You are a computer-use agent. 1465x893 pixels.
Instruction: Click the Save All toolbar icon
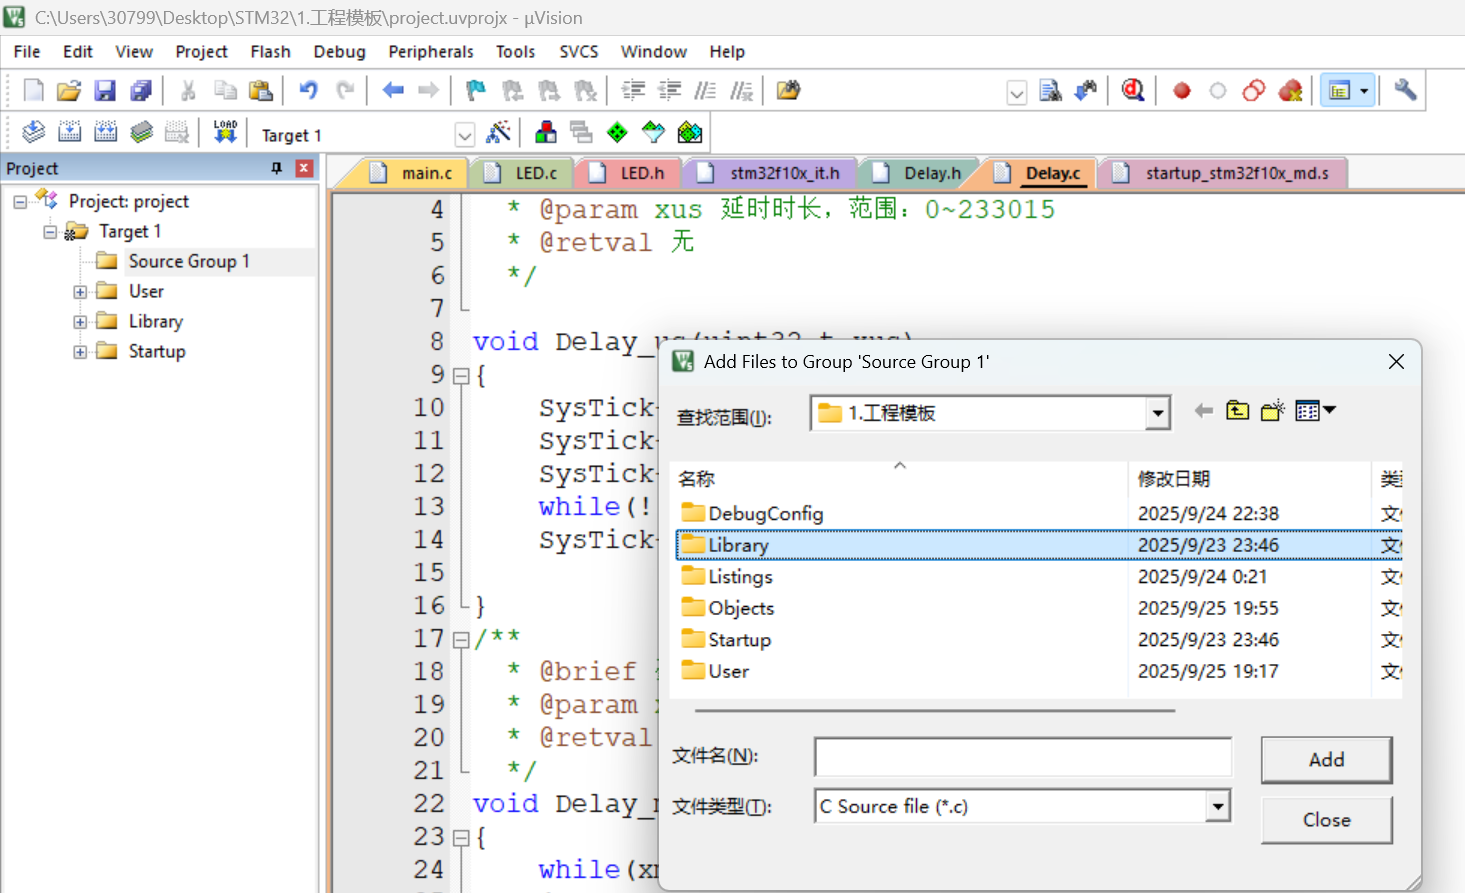click(x=141, y=91)
